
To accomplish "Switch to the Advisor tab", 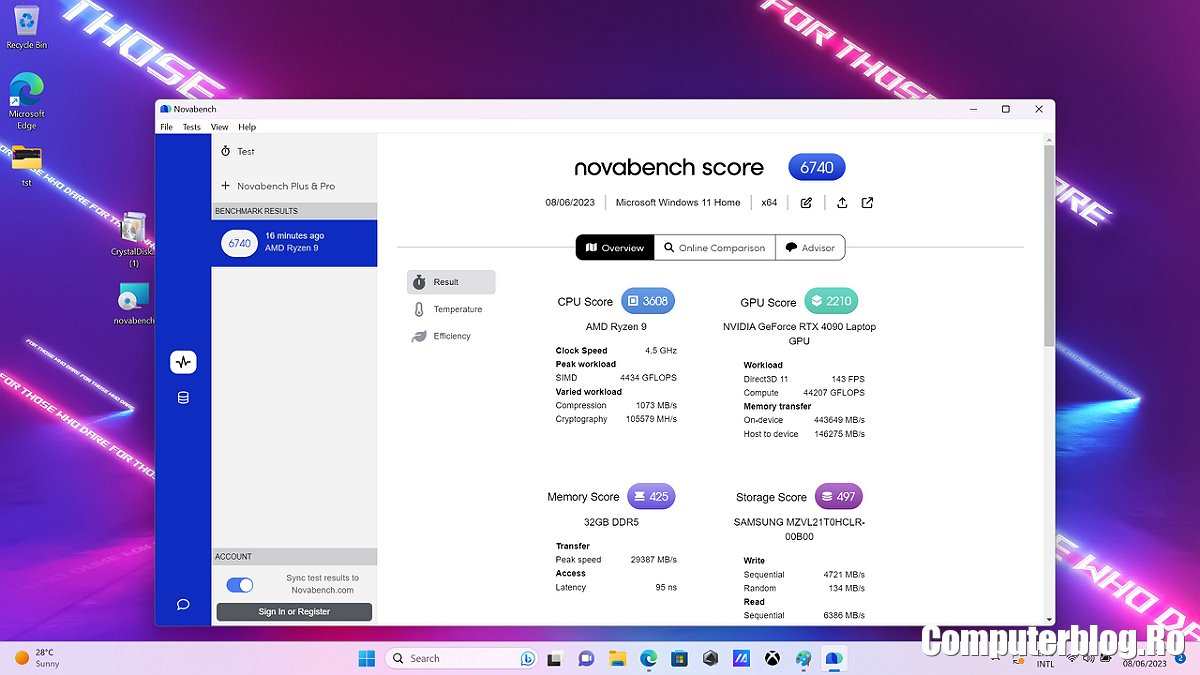I will [x=810, y=248].
